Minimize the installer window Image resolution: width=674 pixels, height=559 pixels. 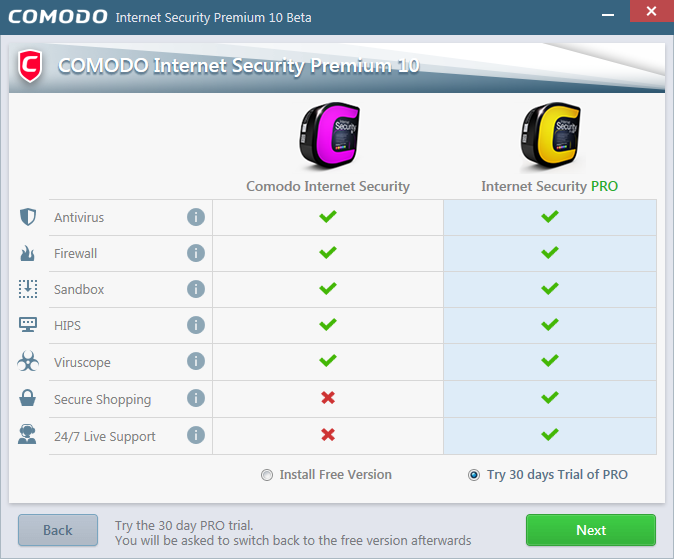(x=607, y=15)
